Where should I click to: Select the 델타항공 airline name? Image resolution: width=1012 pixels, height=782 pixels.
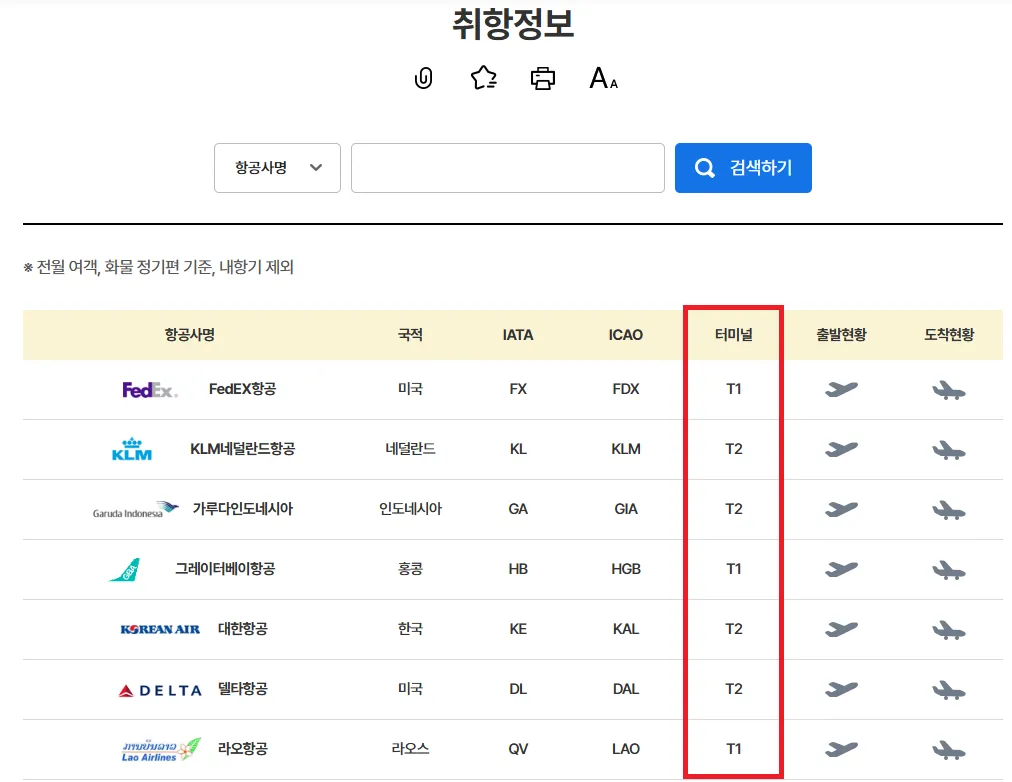point(243,688)
